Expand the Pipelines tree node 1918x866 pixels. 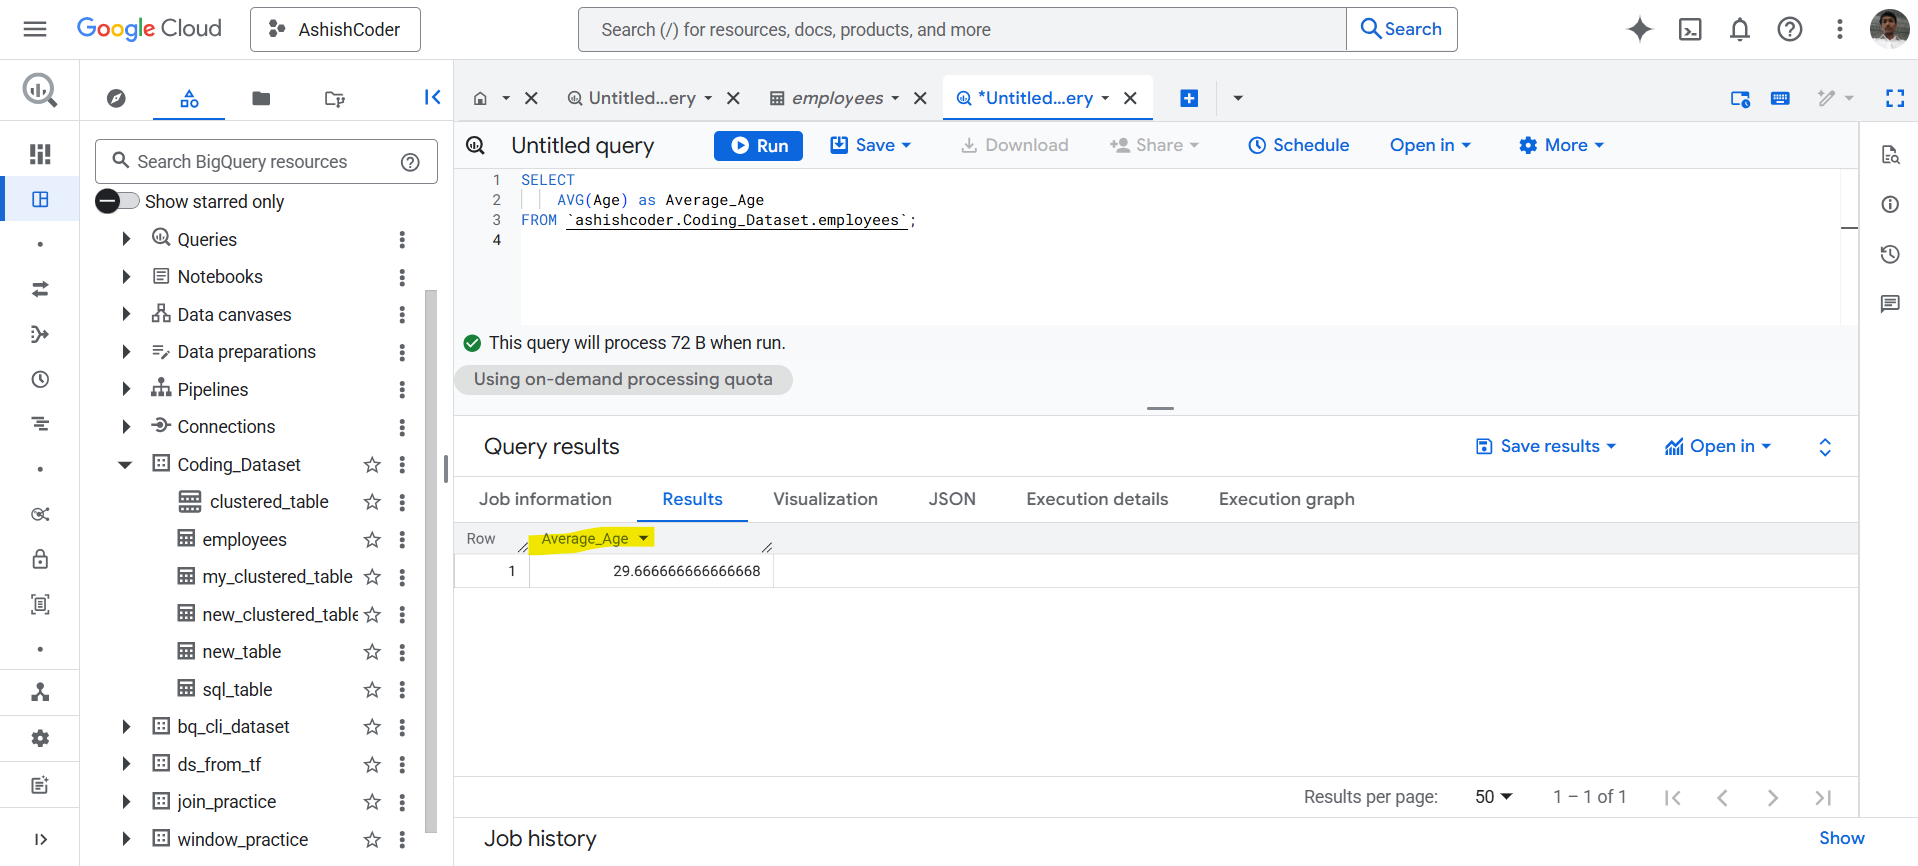tap(126, 389)
